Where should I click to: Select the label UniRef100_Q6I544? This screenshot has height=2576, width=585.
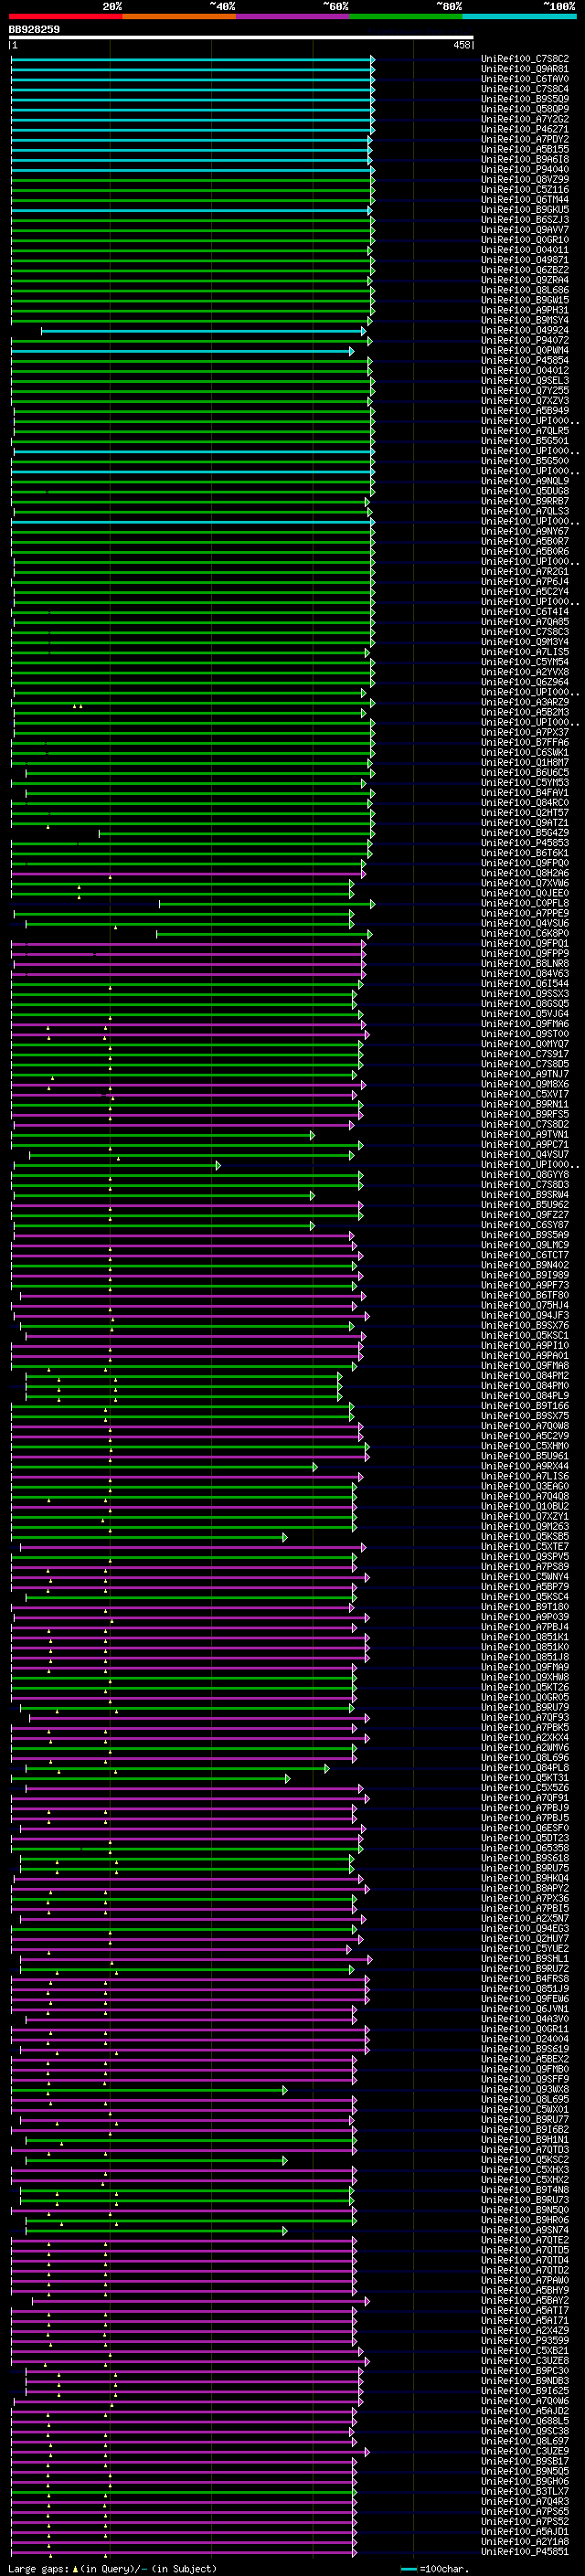525,984
